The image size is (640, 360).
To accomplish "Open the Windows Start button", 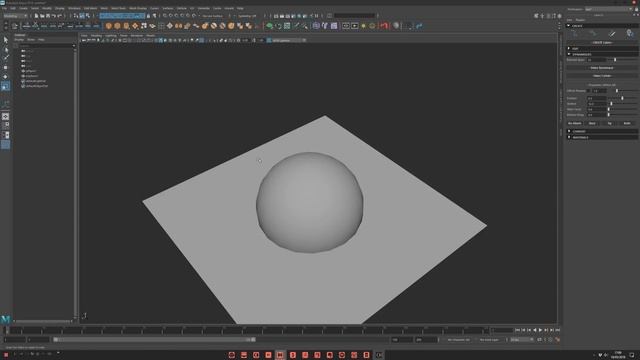I will click(x=6, y=355).
